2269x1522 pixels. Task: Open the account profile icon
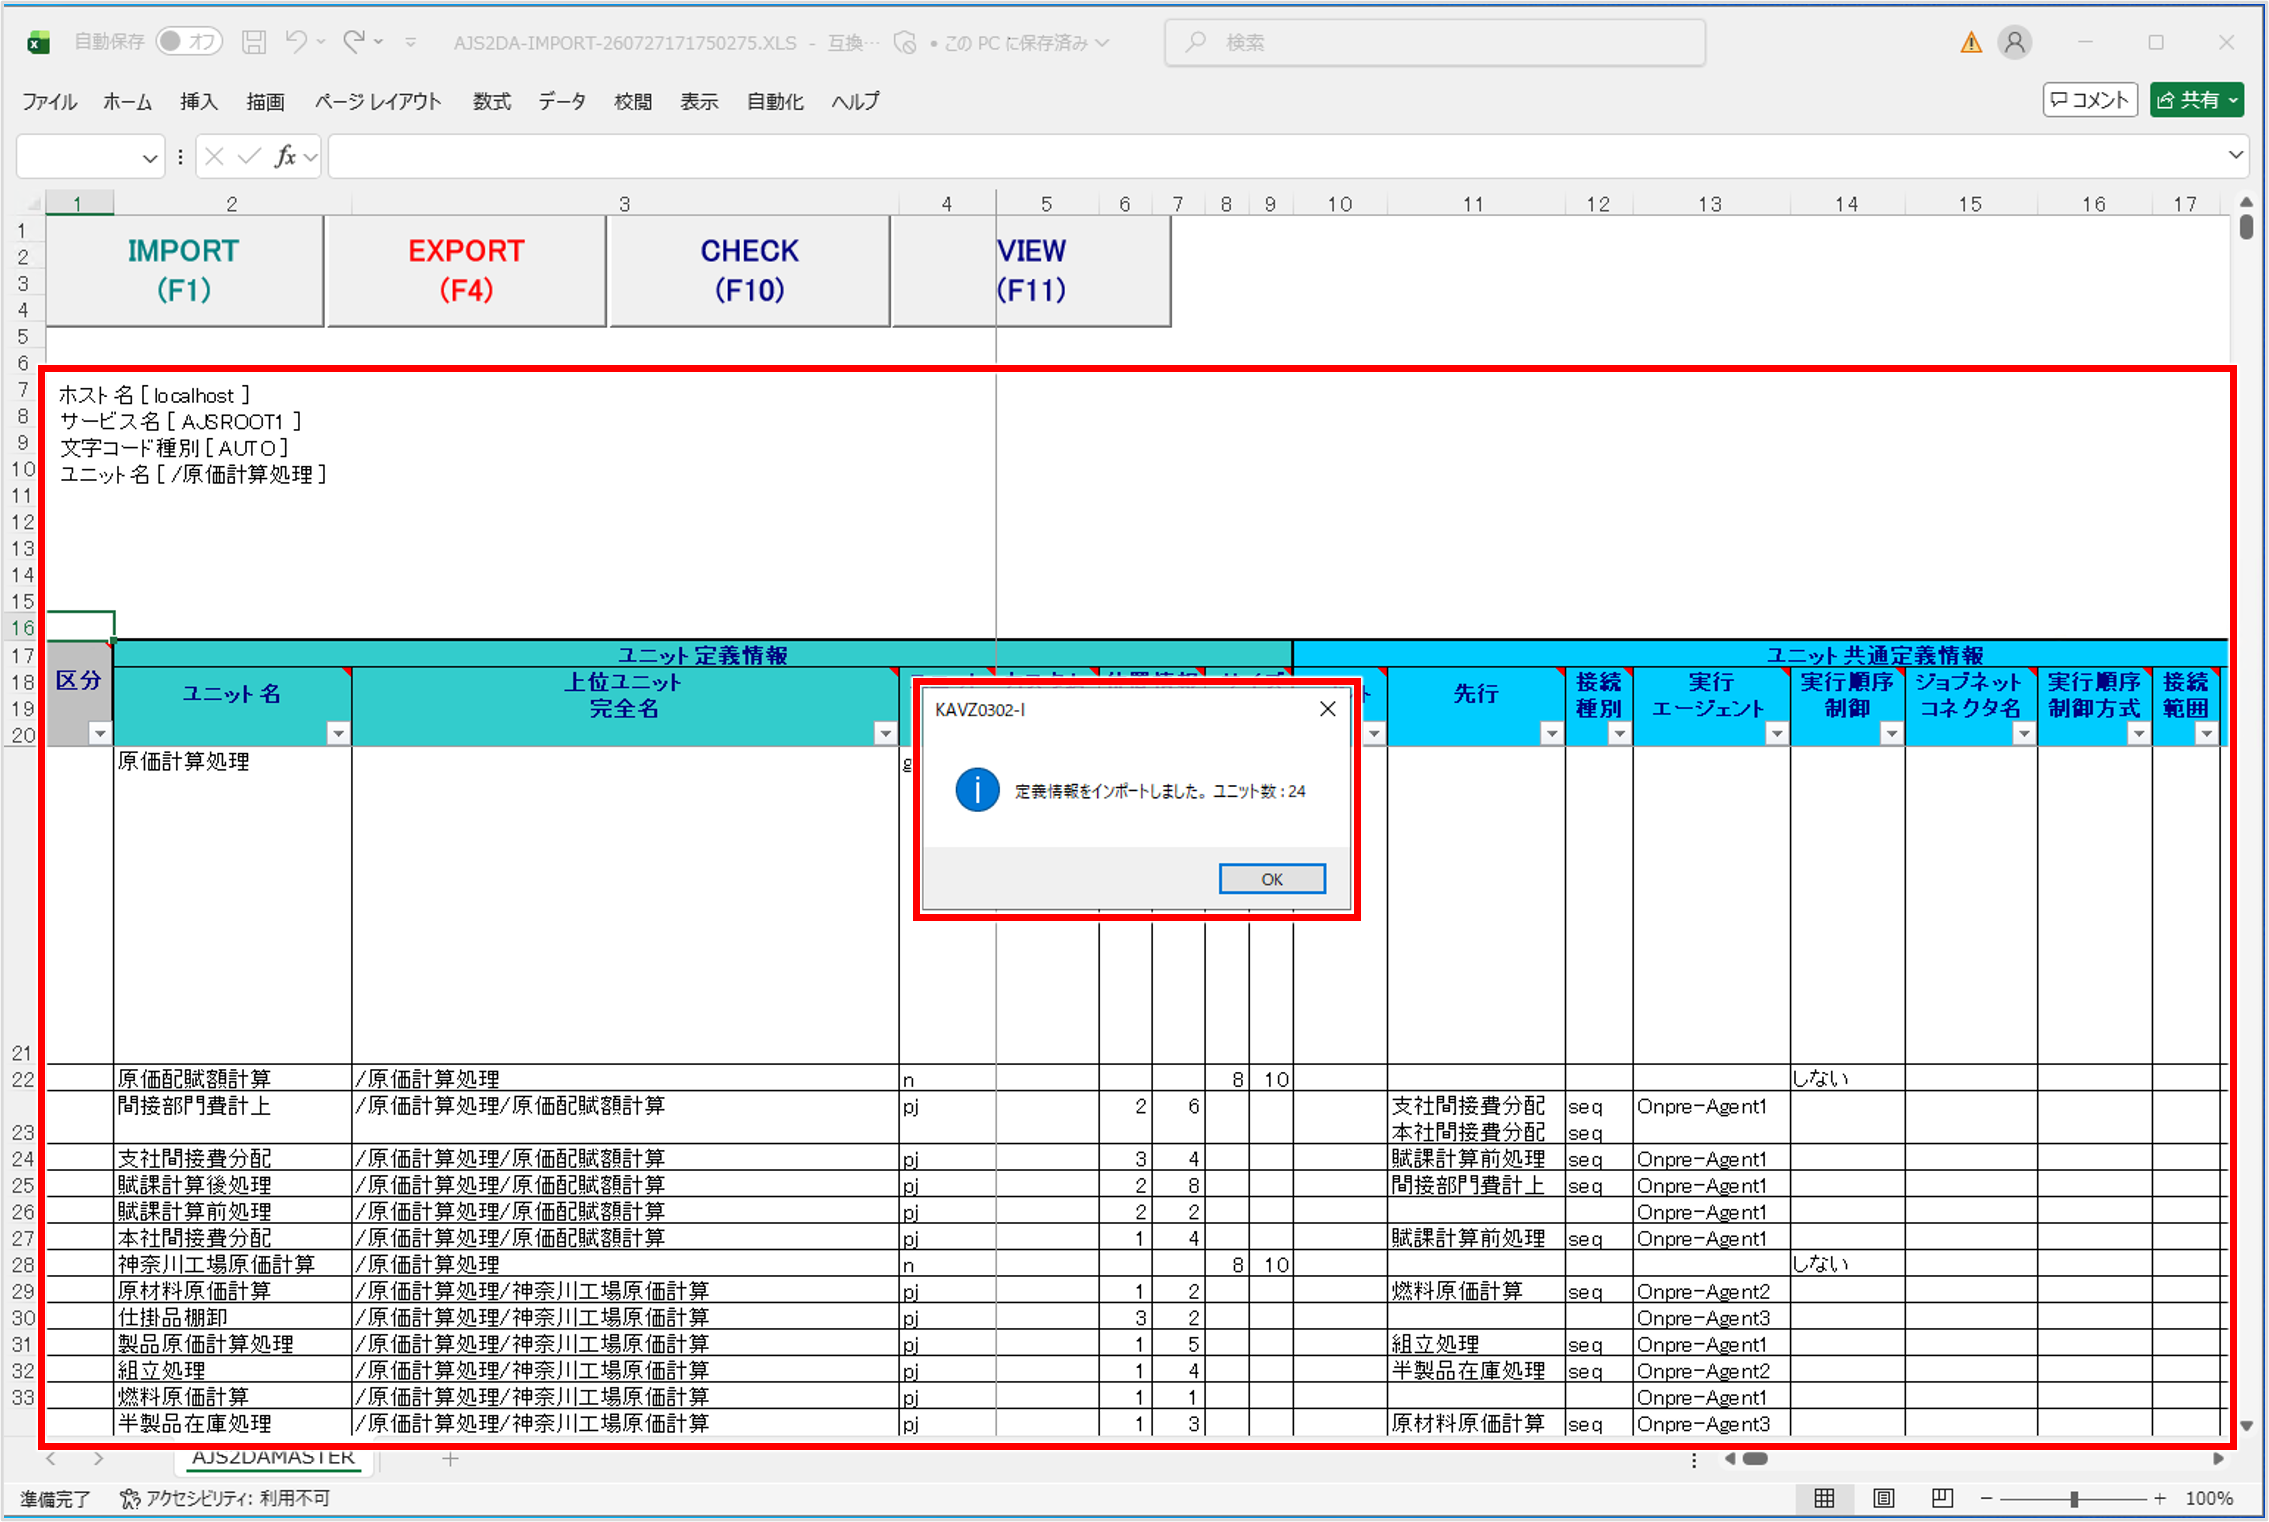tap(2014, 42)
